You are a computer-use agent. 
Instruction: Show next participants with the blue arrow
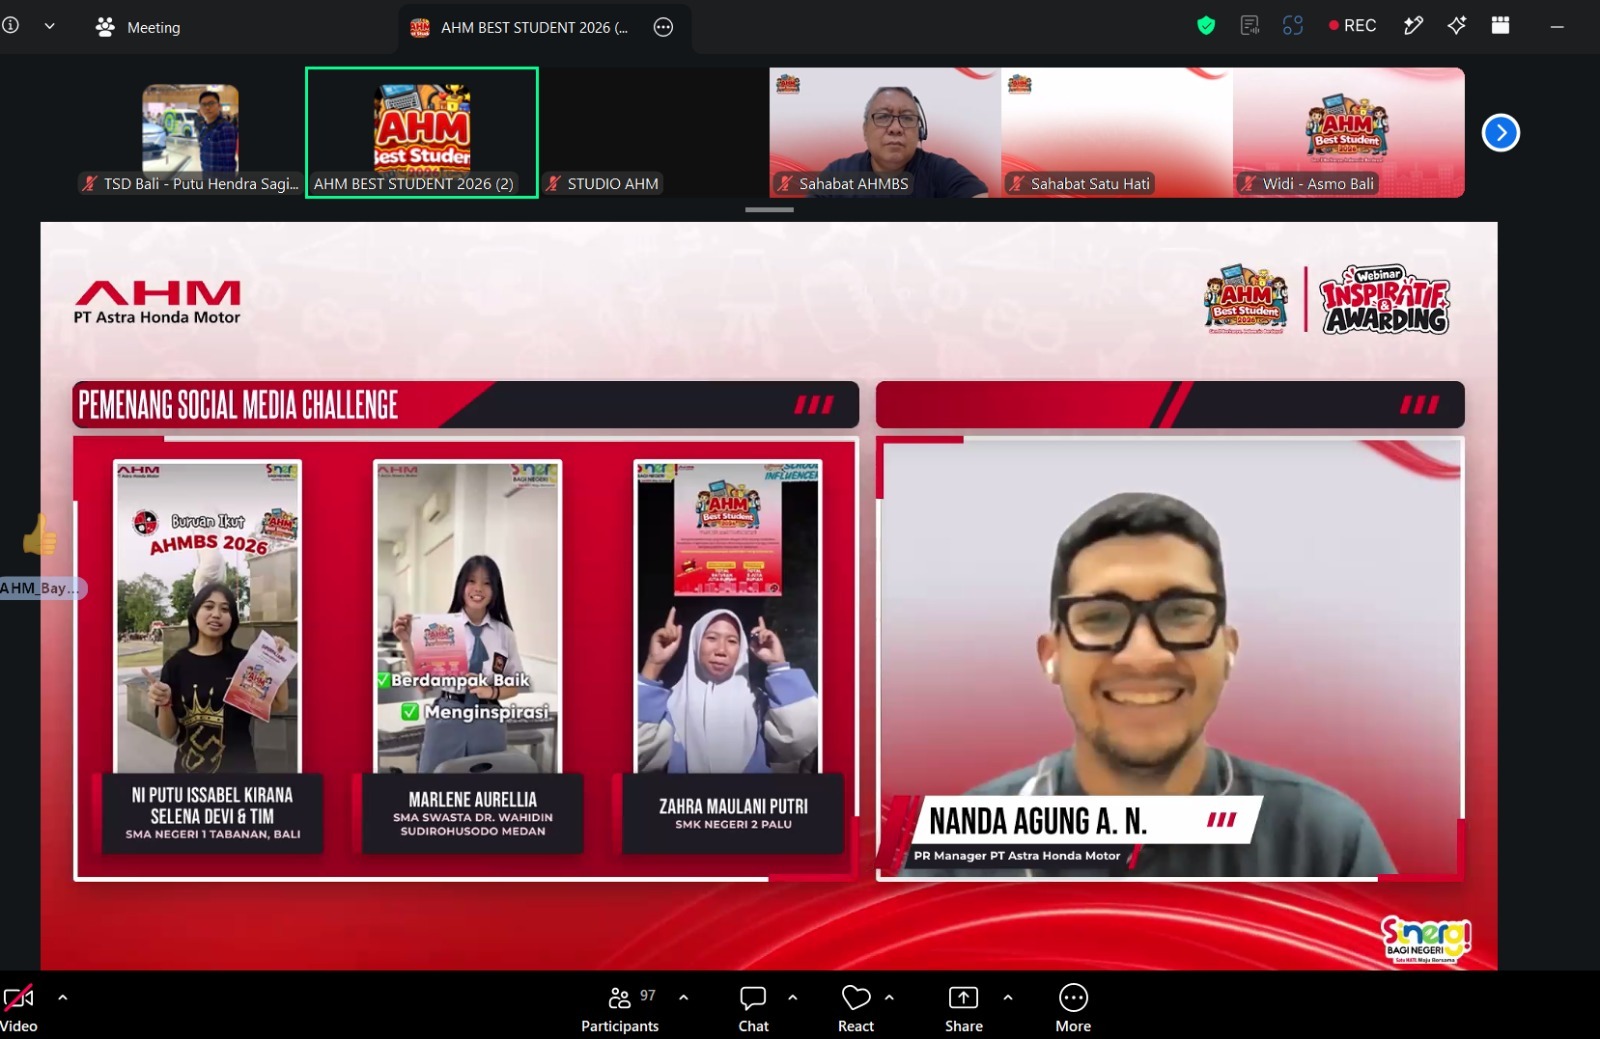(x=1500, y=133)
